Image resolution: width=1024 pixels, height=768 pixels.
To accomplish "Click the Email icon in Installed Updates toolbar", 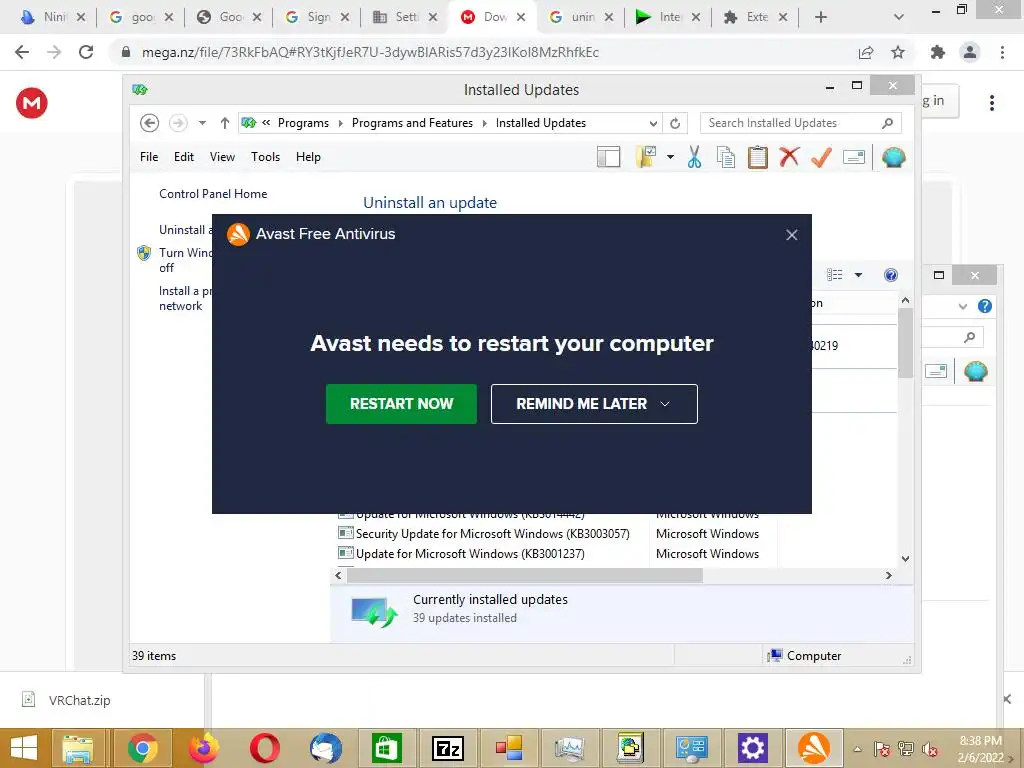I will (854, 157).
